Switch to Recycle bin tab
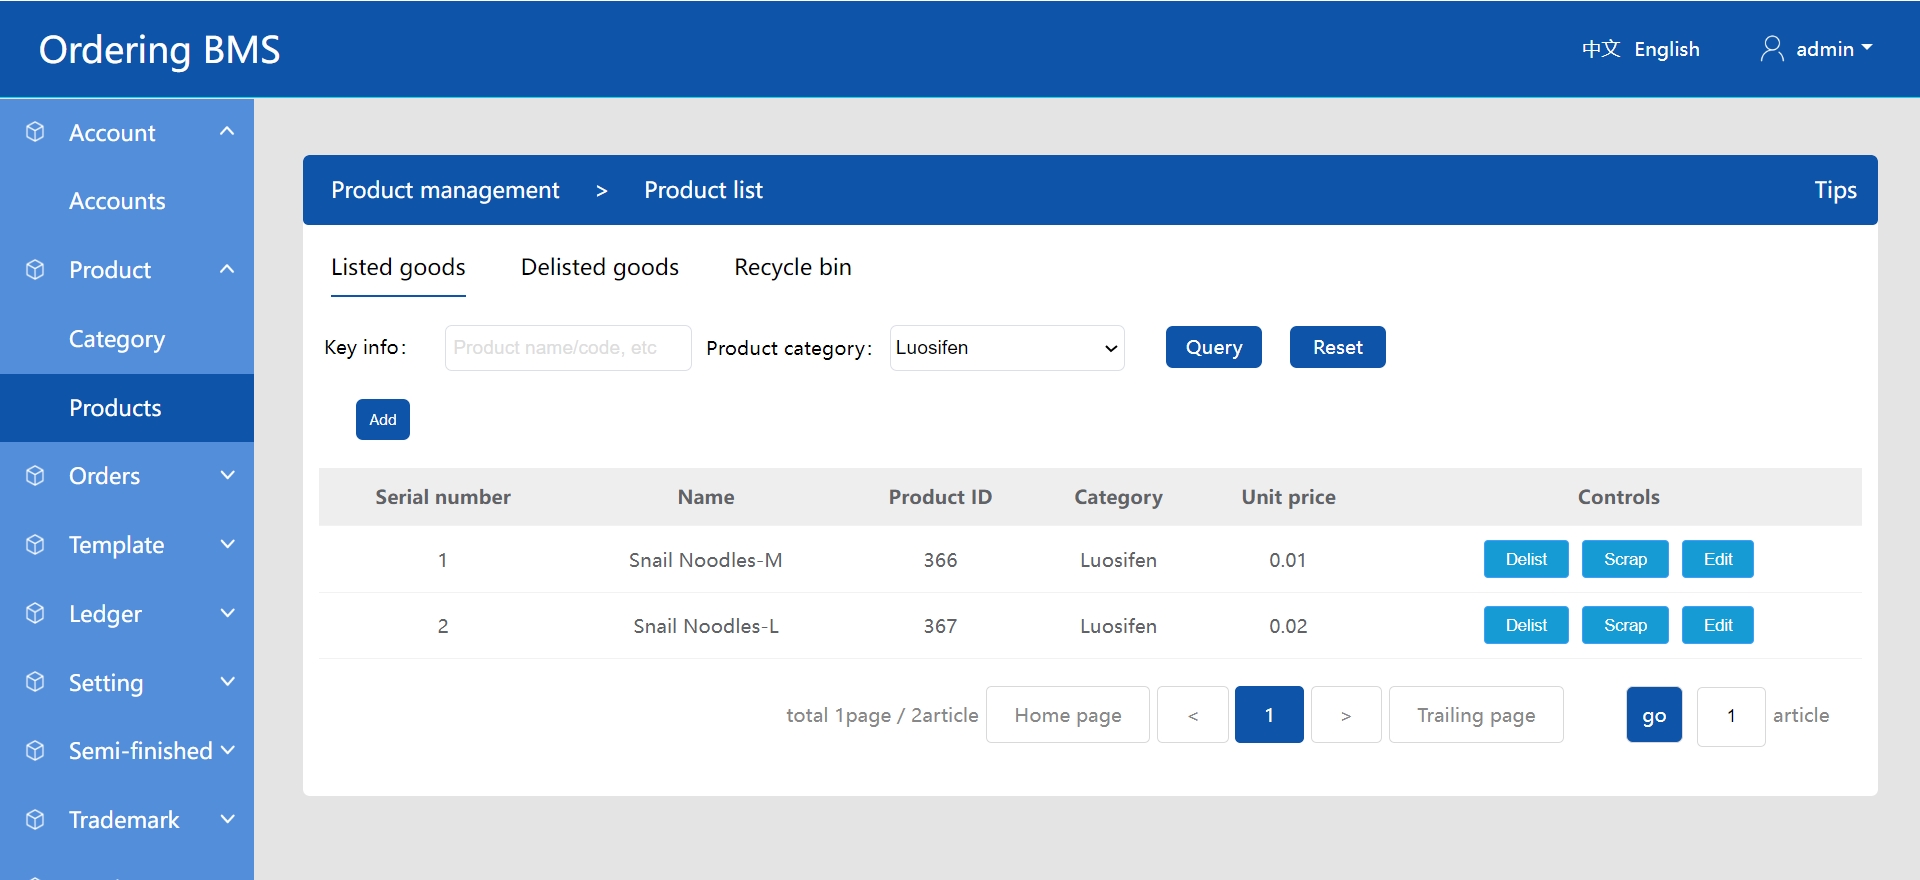This screenshot has height=880, width=1920. tap(793, 267)
